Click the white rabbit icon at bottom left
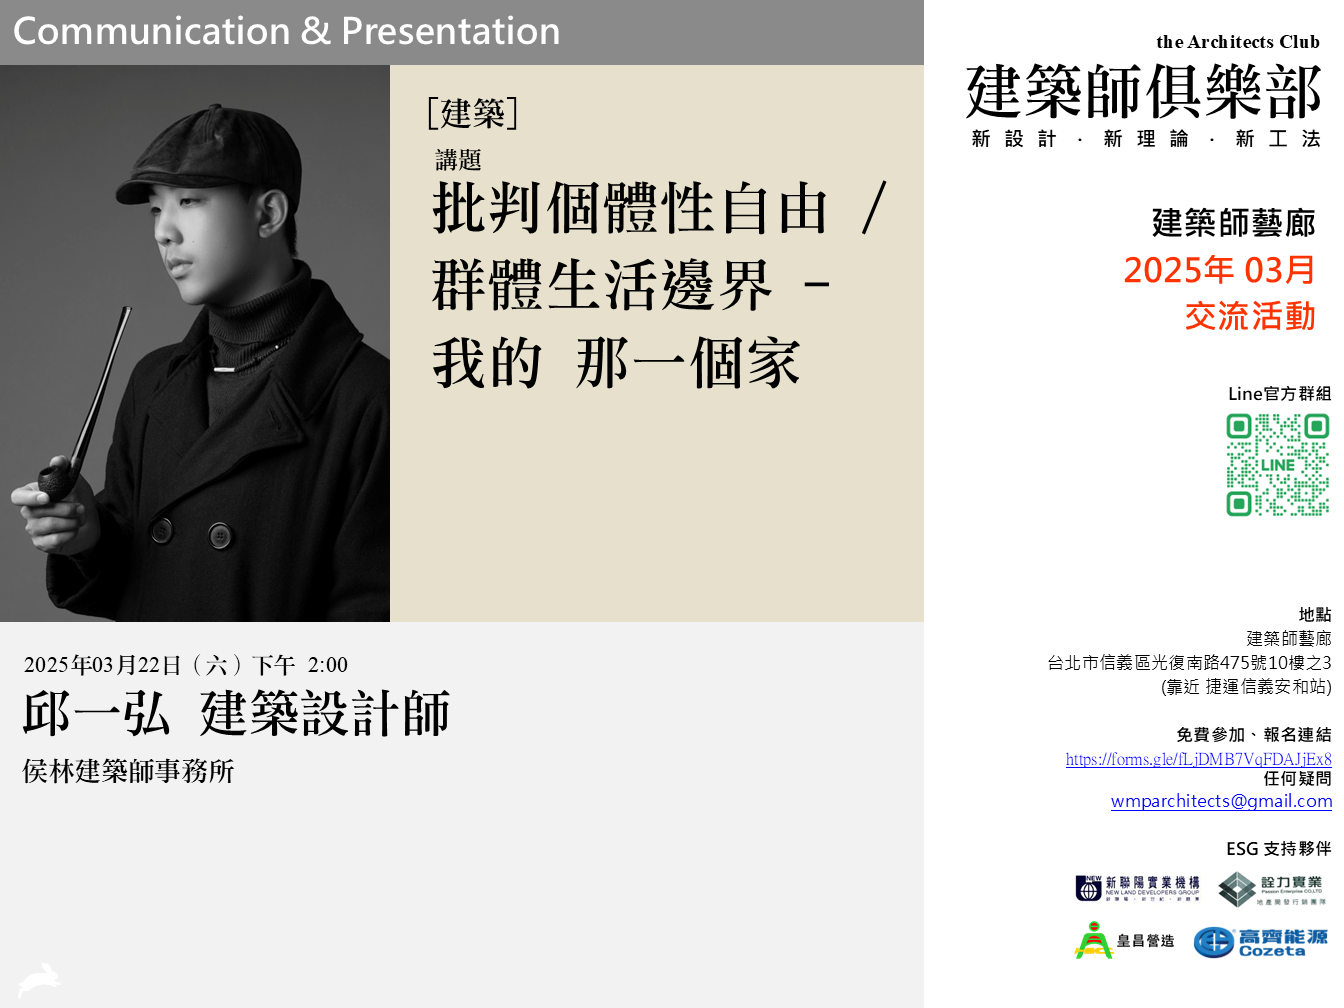Image resolution: width=1344 pixels, height=1008 pixels. coord(40,979)
